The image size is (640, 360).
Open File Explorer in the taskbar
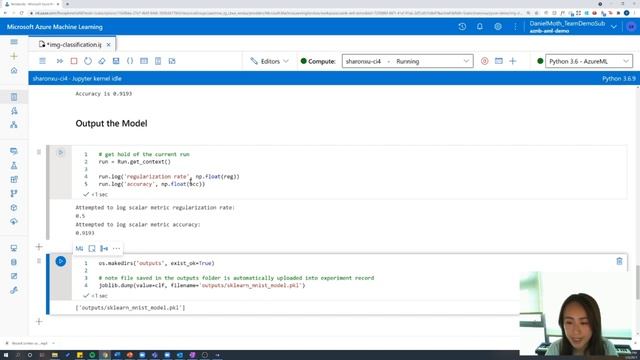point(54,355)
